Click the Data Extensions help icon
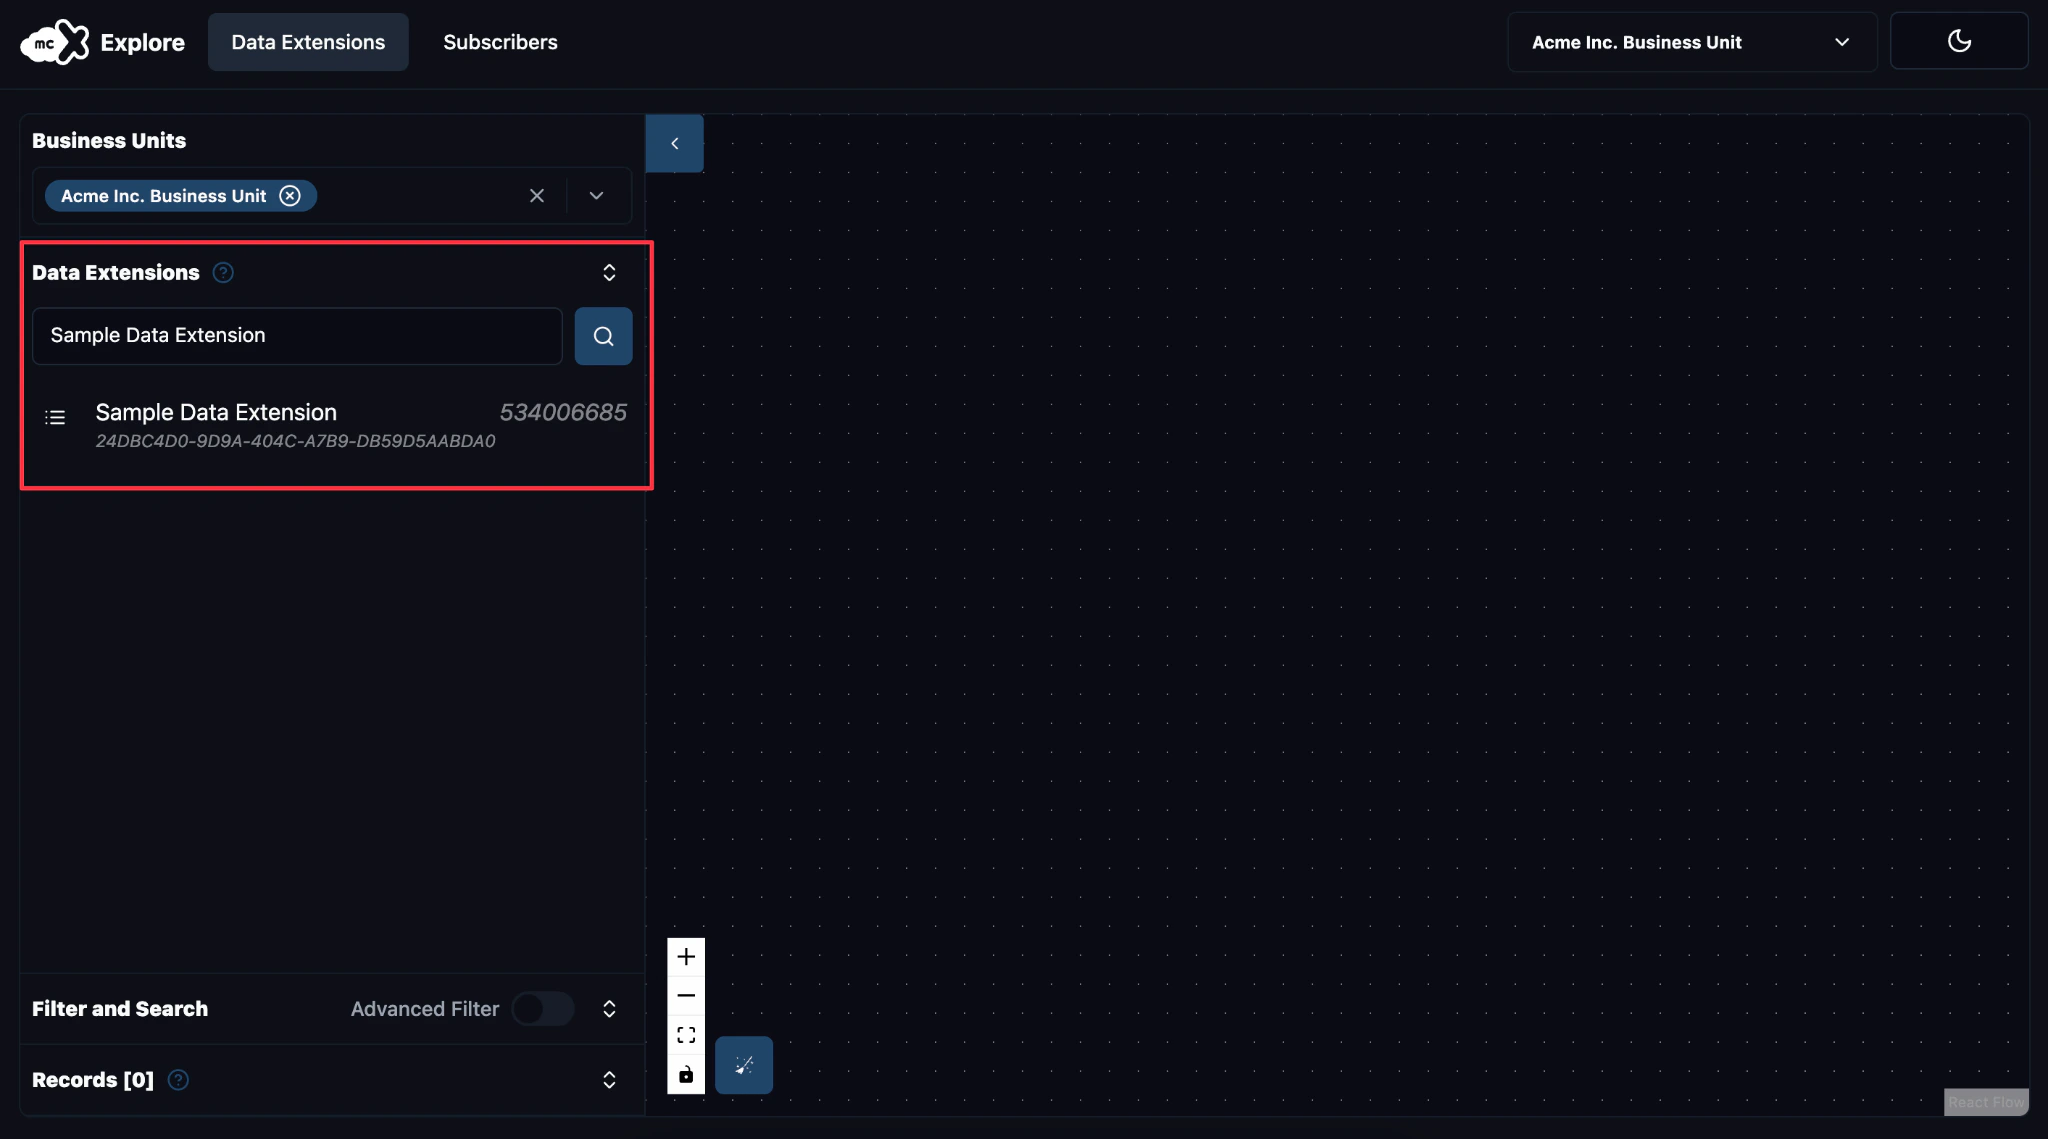The width and height of the screenshot is (2048, 1139). [x=223, y=273]
